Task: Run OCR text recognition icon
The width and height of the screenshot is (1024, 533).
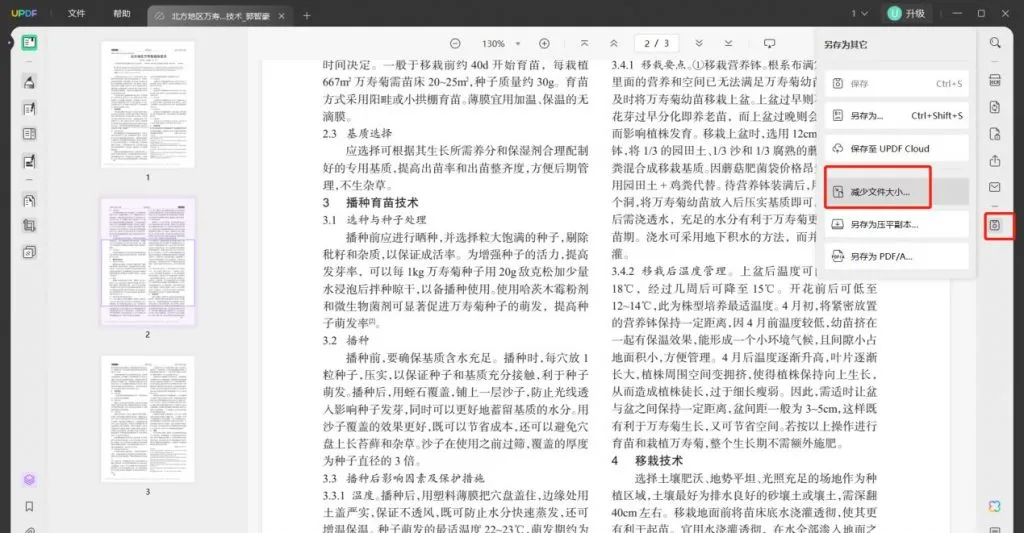Action: click(995, 80)
